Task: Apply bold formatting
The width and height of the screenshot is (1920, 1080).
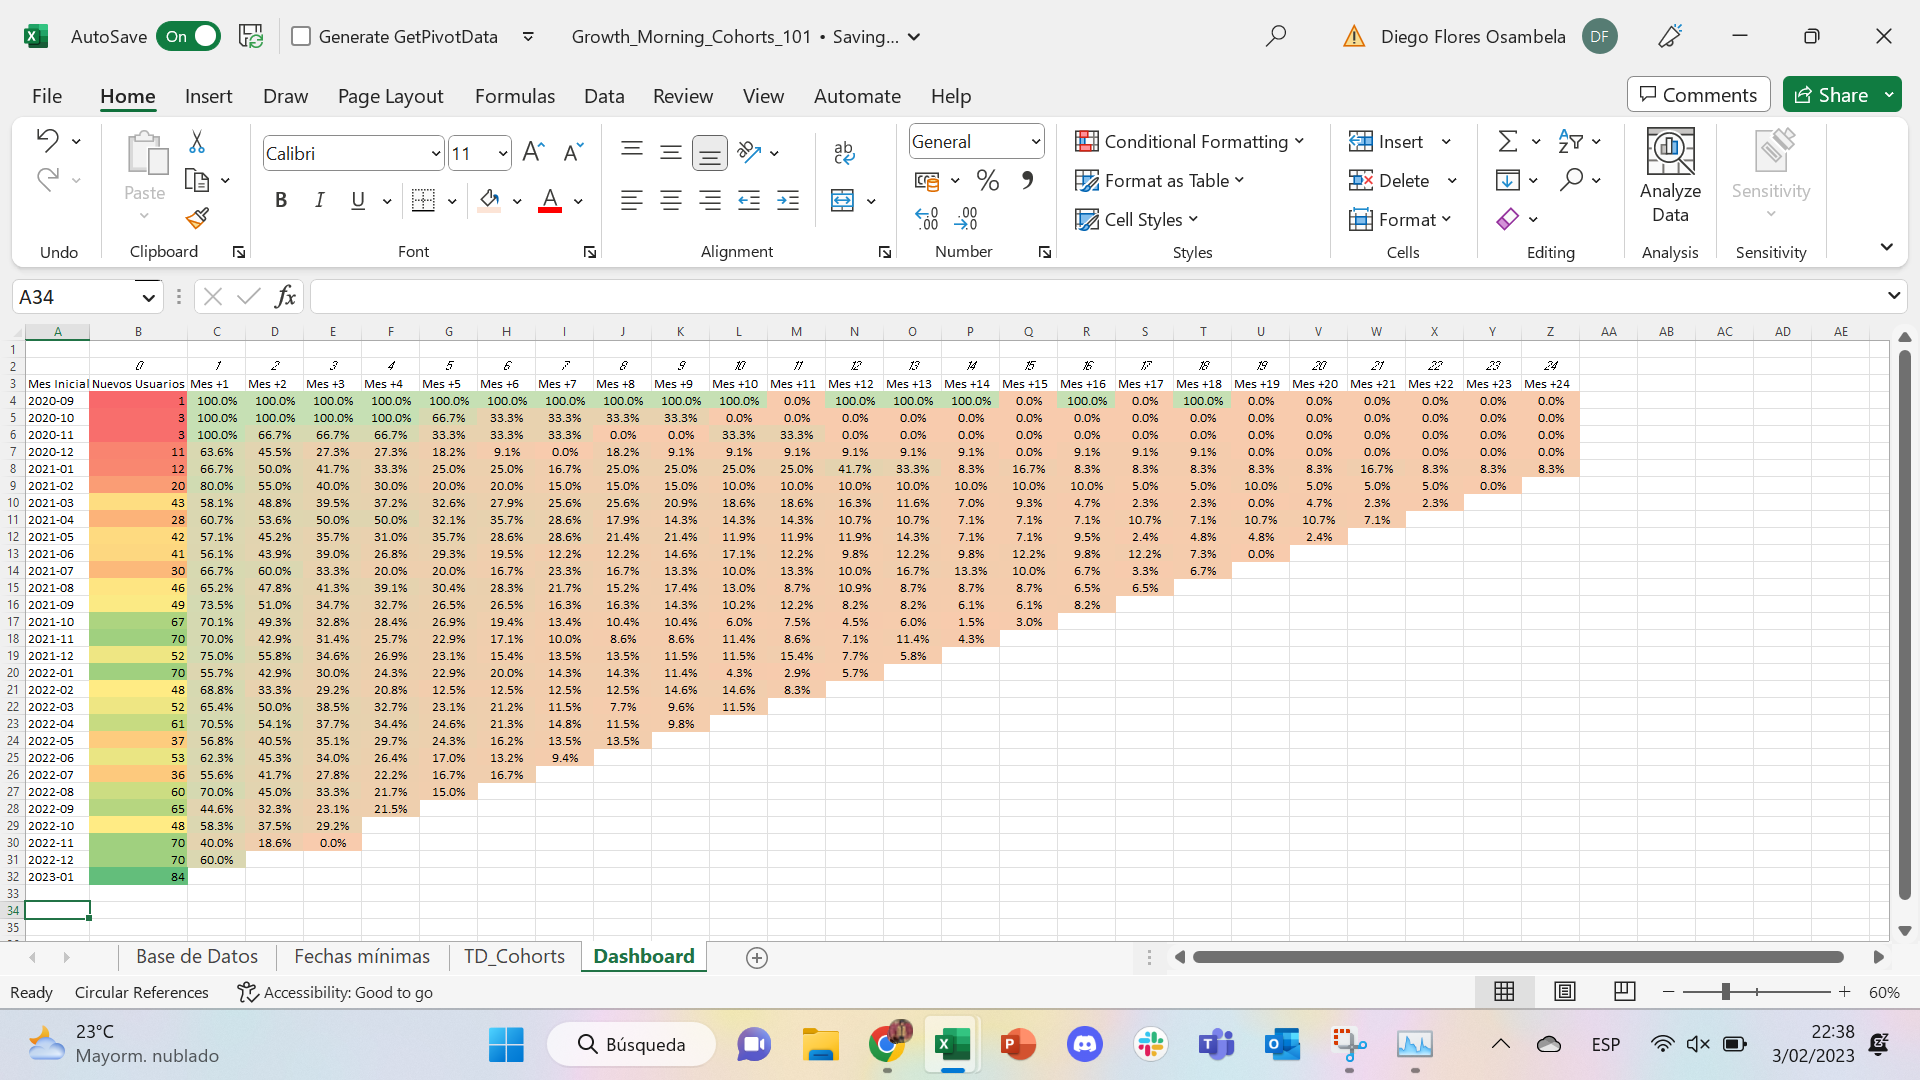Action: [280, 200]
